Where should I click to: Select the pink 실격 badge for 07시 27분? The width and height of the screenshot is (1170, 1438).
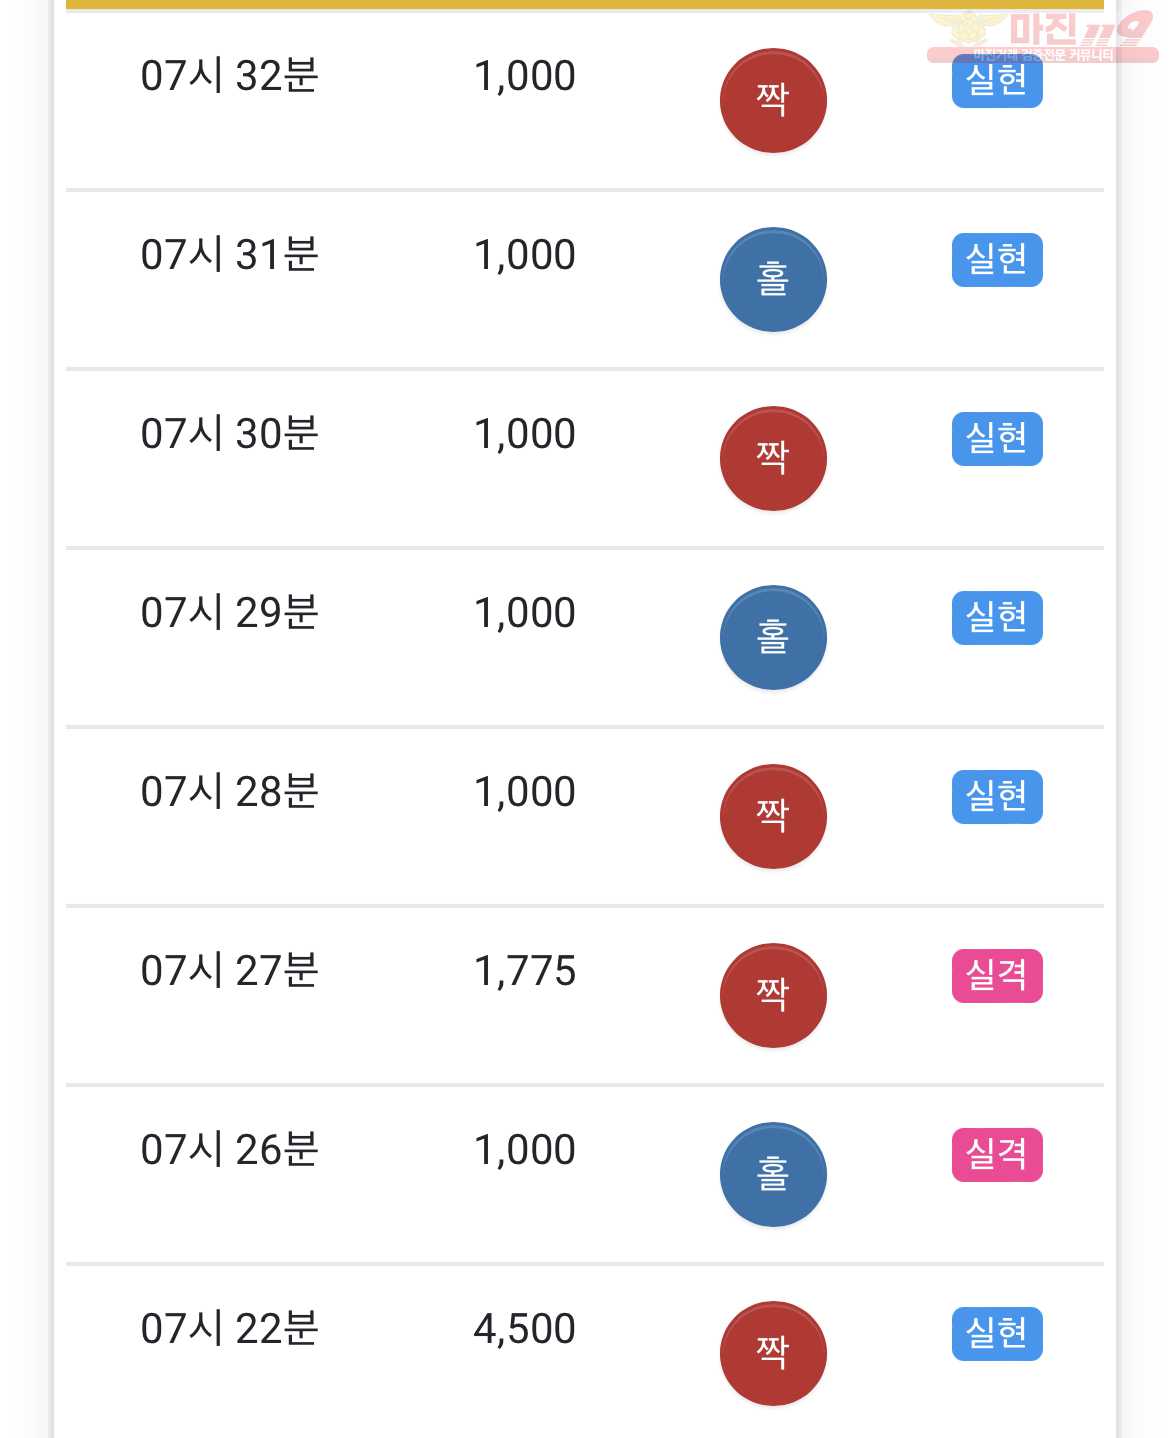click(x=997, y=976)
